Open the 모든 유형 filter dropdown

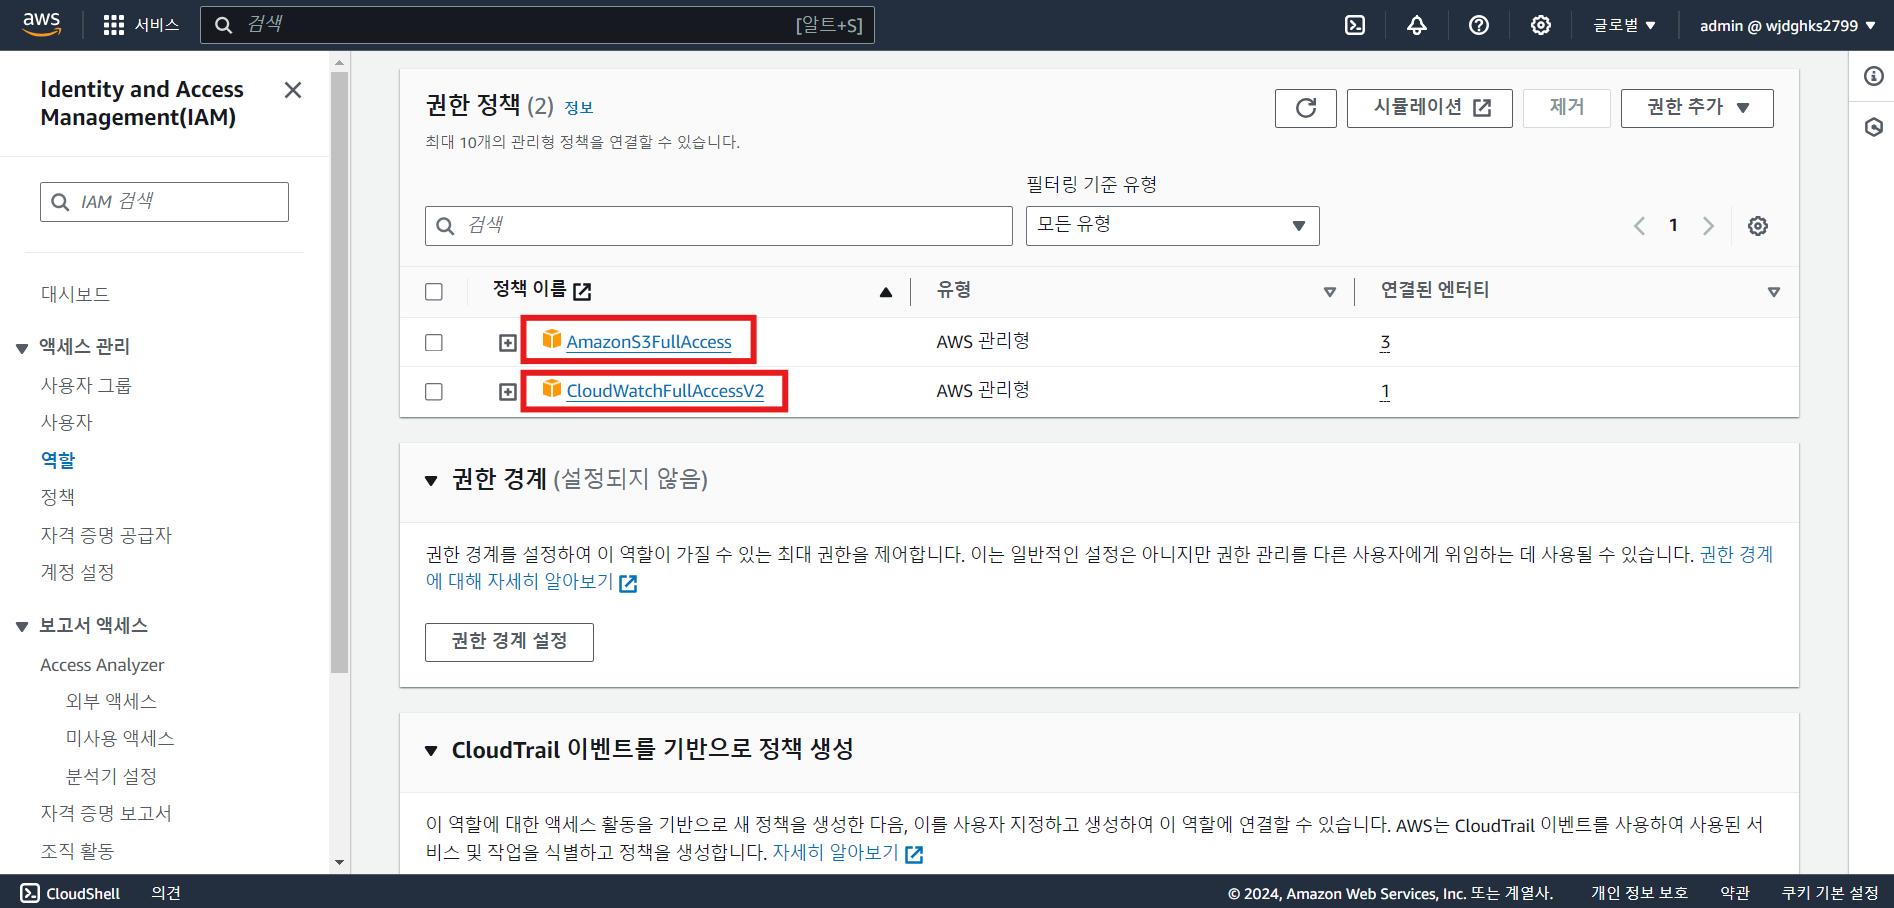[1172, 226]
